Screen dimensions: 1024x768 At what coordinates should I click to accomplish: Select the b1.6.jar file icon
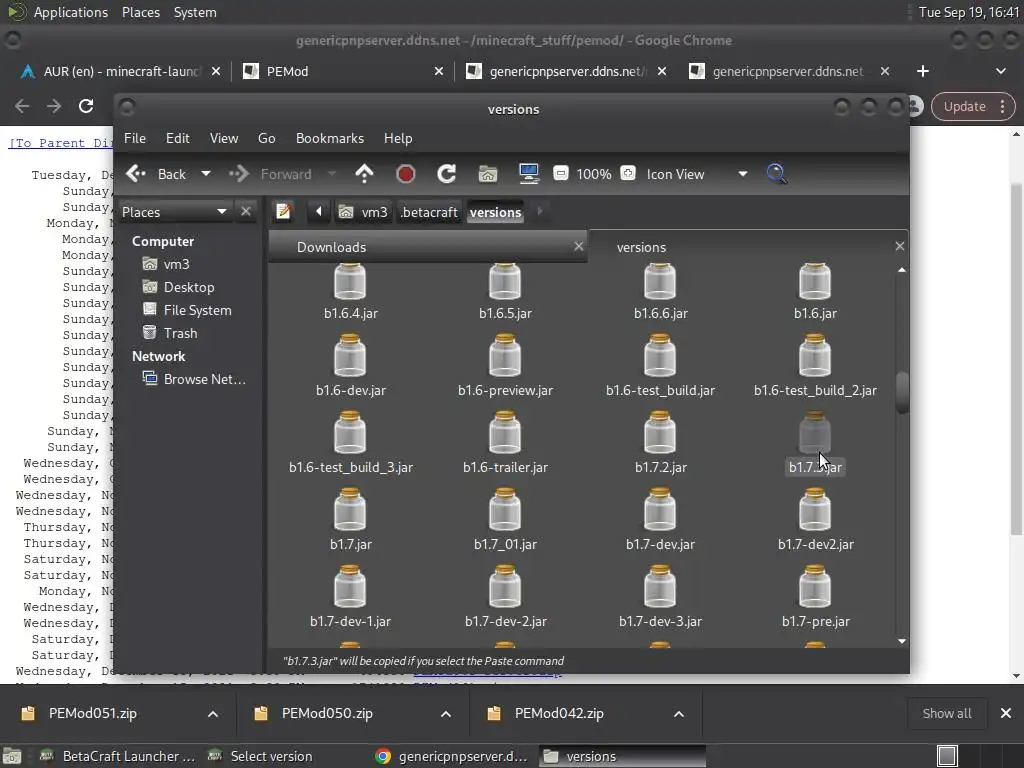coord(815,282)
